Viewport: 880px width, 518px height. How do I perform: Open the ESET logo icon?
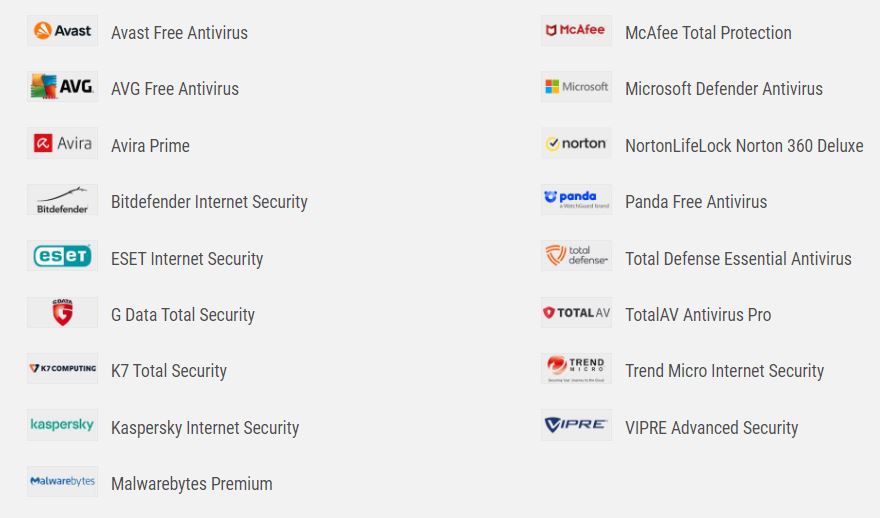pyautogui.click(x=62, y=257)
